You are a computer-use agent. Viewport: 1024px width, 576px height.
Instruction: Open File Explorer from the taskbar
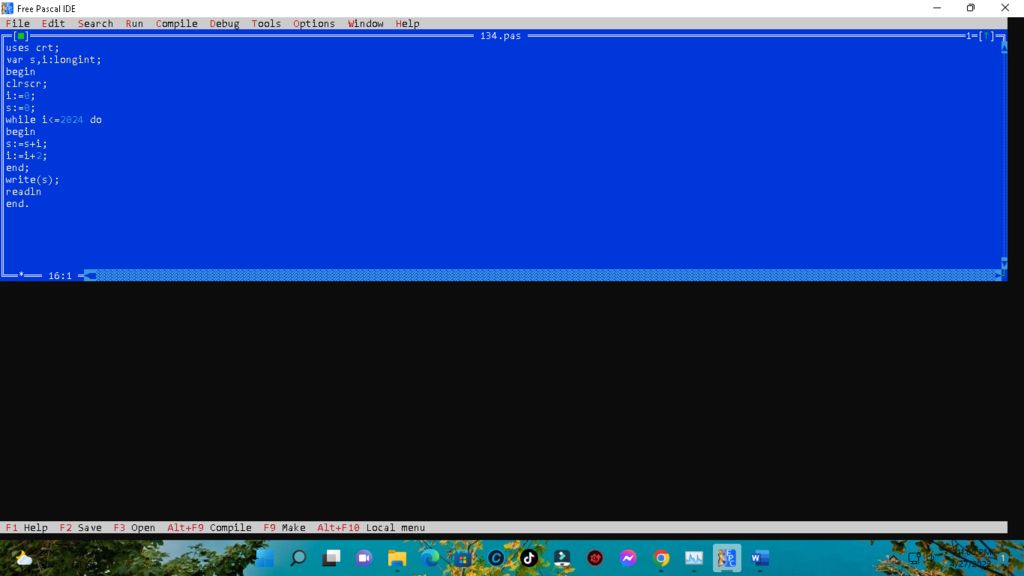397,558
